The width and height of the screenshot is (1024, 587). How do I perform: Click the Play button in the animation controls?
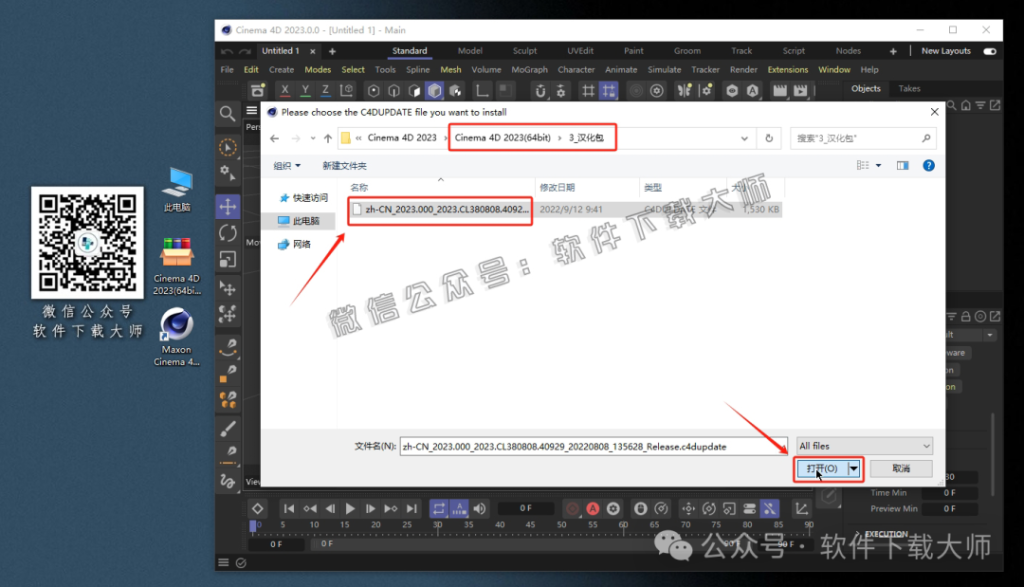[x=349, y=508]
